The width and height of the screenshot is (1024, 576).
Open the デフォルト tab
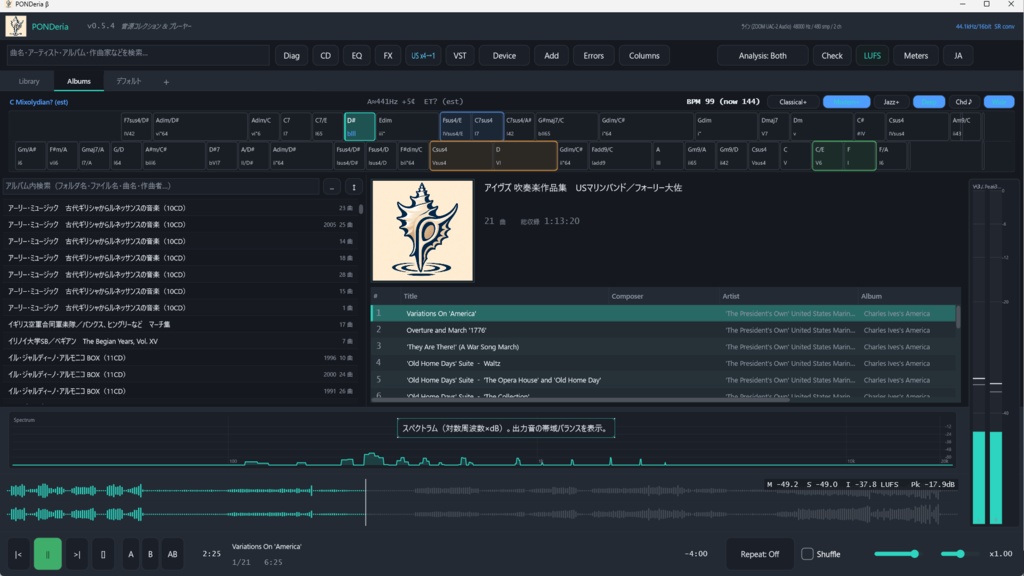[x=129, y=82]
